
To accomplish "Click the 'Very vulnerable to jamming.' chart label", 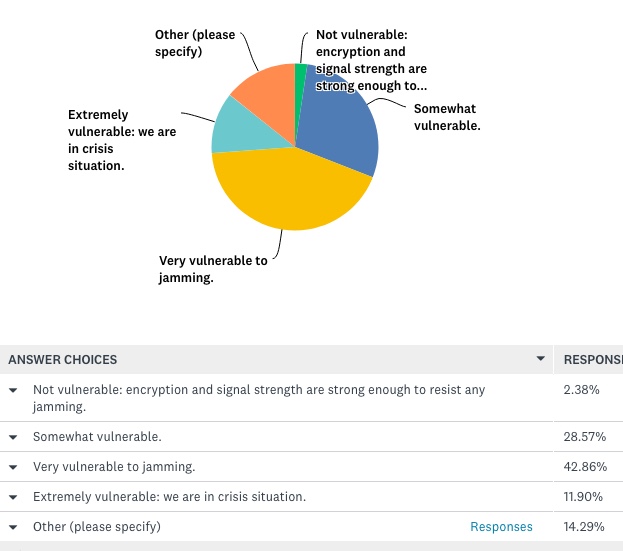I will (x=213, y=269).
